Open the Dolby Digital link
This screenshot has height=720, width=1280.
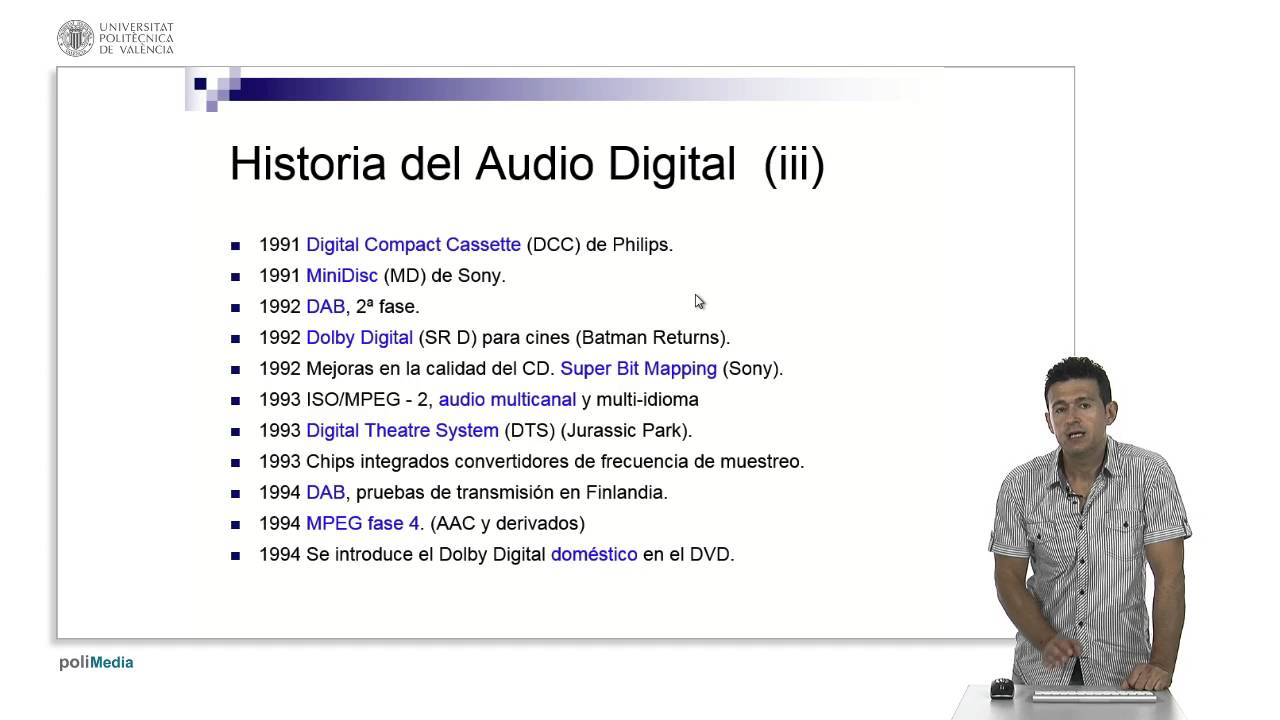[x=359, y=338]
